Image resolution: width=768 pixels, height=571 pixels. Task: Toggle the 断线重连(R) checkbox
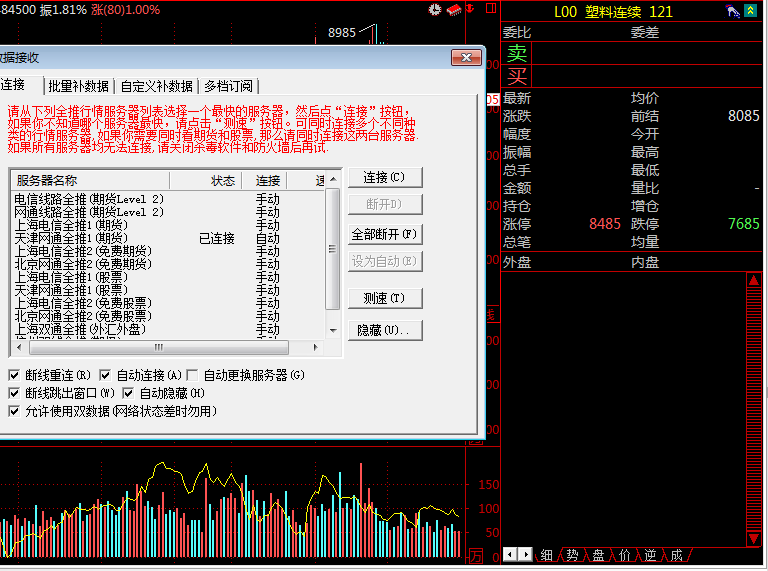[x=14, y=375]
